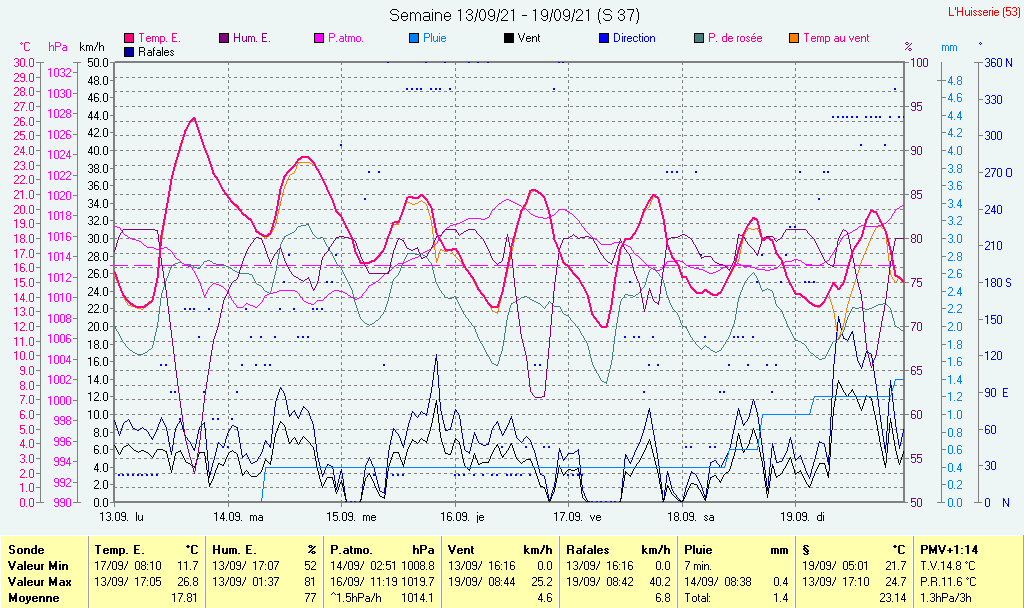Select the '90 E' direction axis label
This screenshot has width=1024, height=608.
[x=997, y=392]
